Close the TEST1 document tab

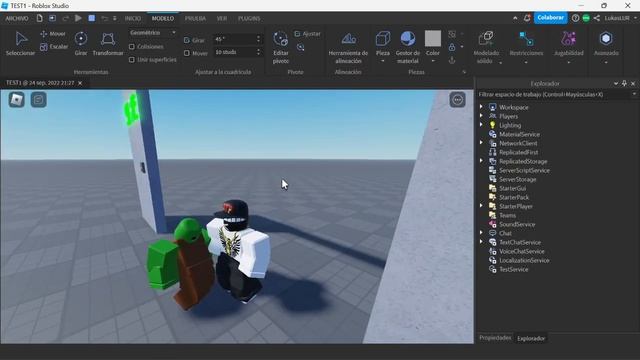click(x=80, y=83)
